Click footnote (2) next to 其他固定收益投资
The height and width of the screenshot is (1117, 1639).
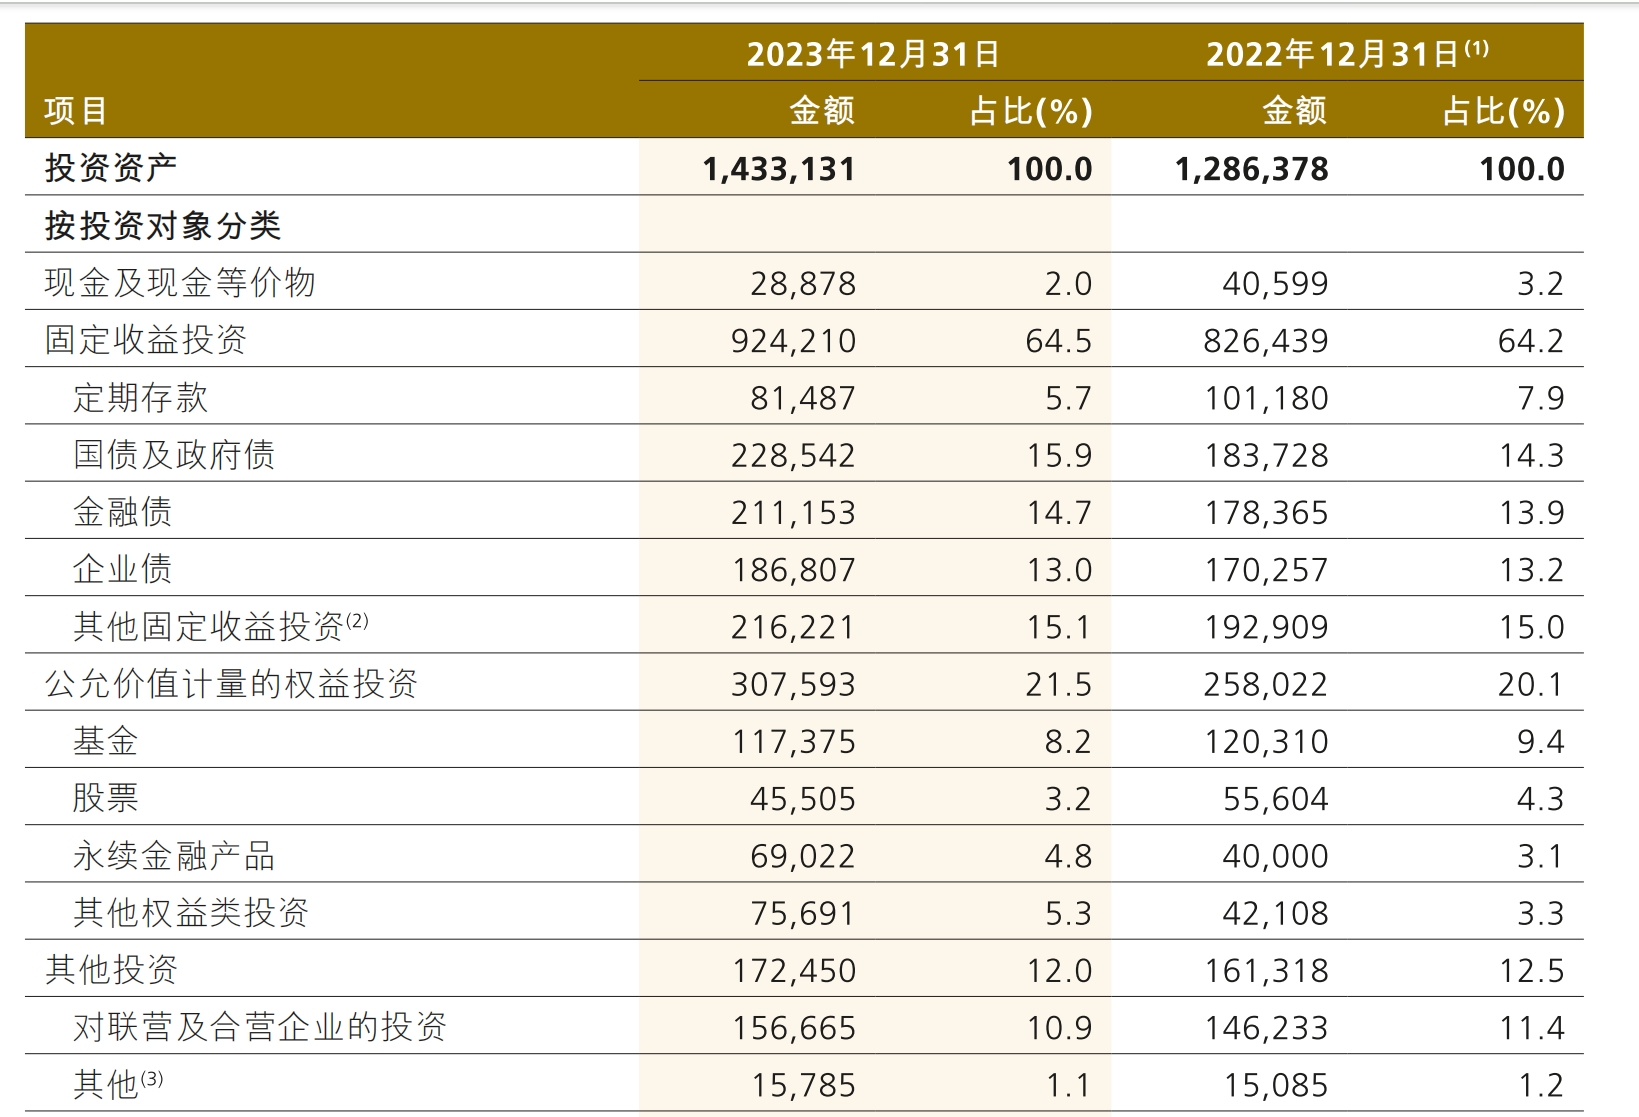tap(357, 621)
